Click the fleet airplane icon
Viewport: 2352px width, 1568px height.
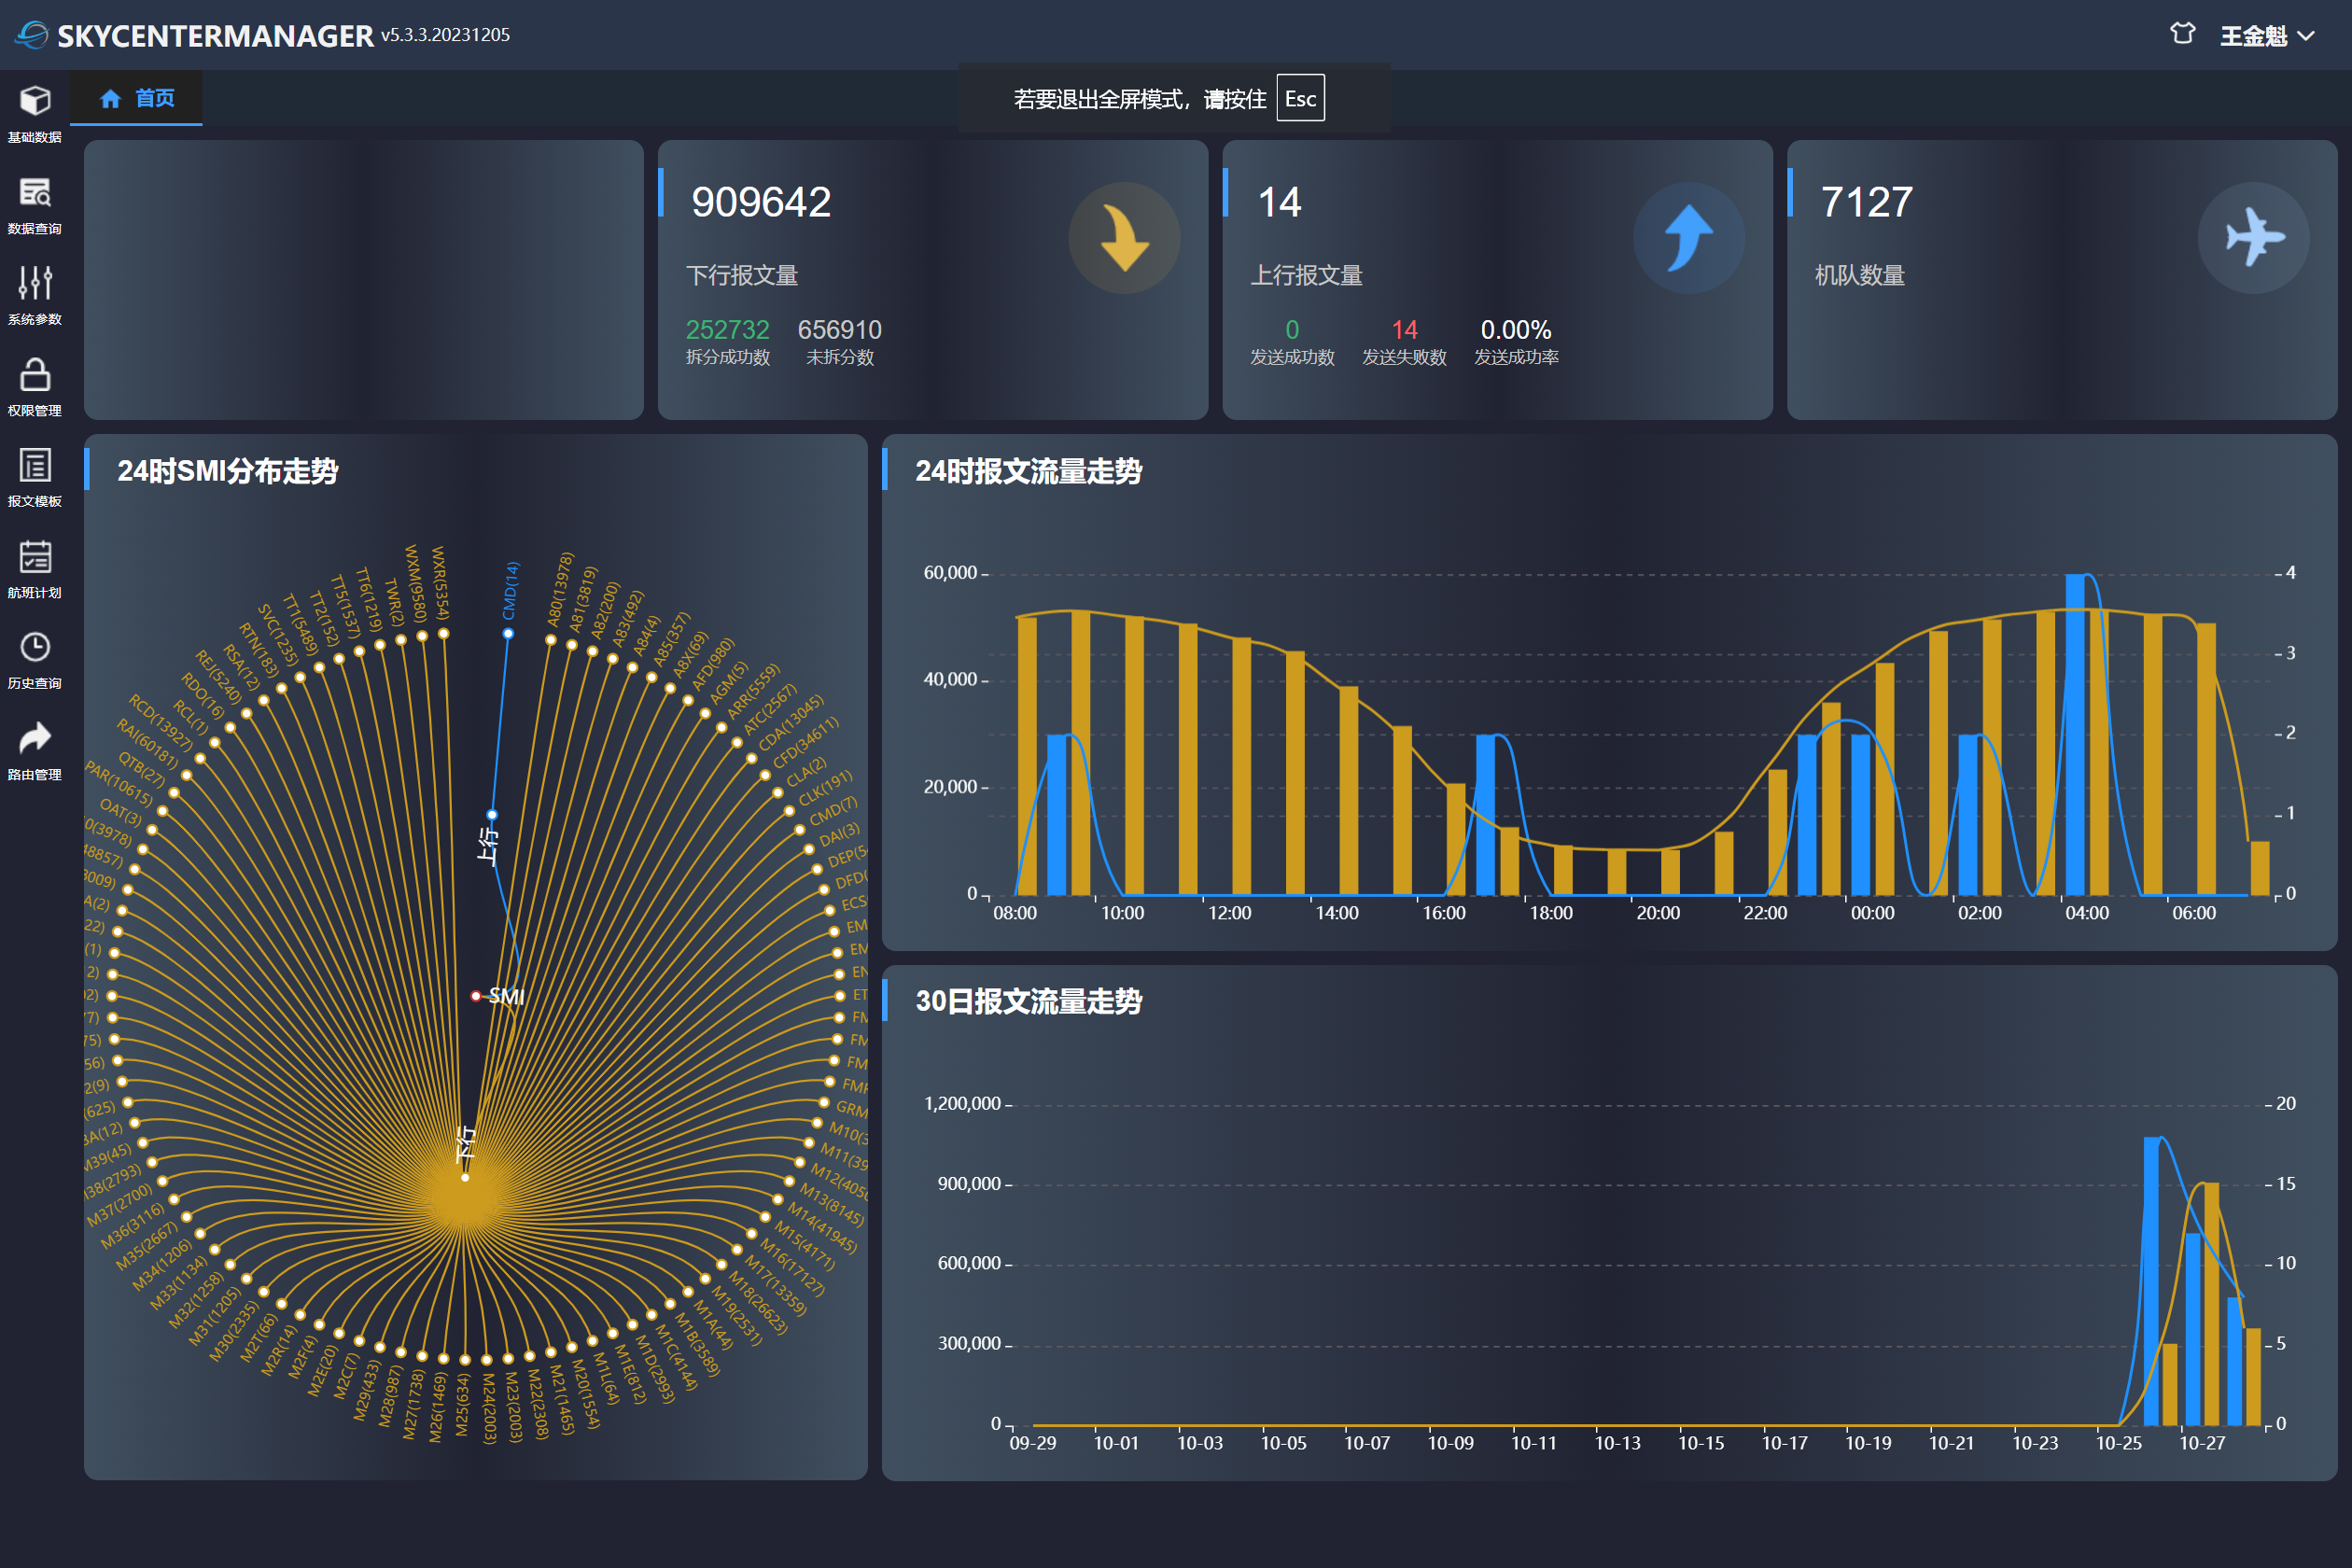[x=2254, y=238]
